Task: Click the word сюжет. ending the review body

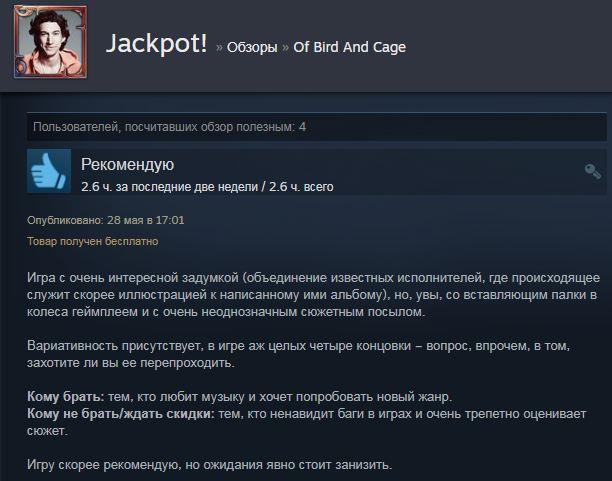Action: coord(47,431)
